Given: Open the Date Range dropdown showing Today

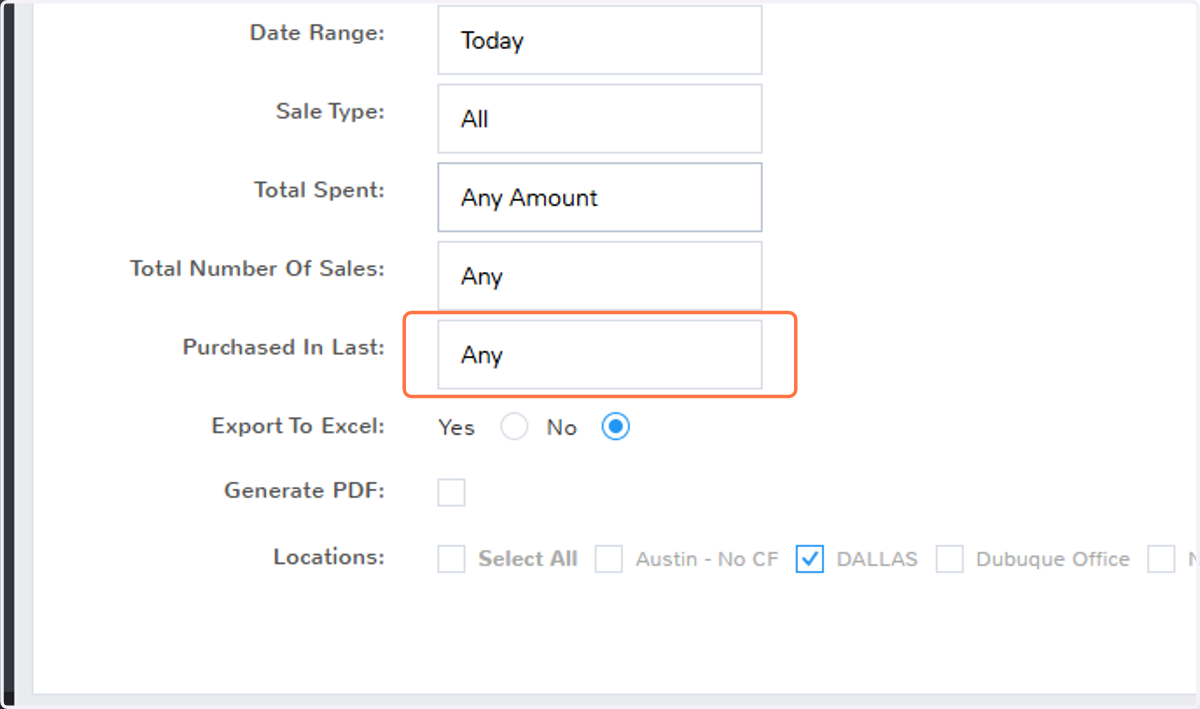Looking at the screenshot, I should coord(600,40).
